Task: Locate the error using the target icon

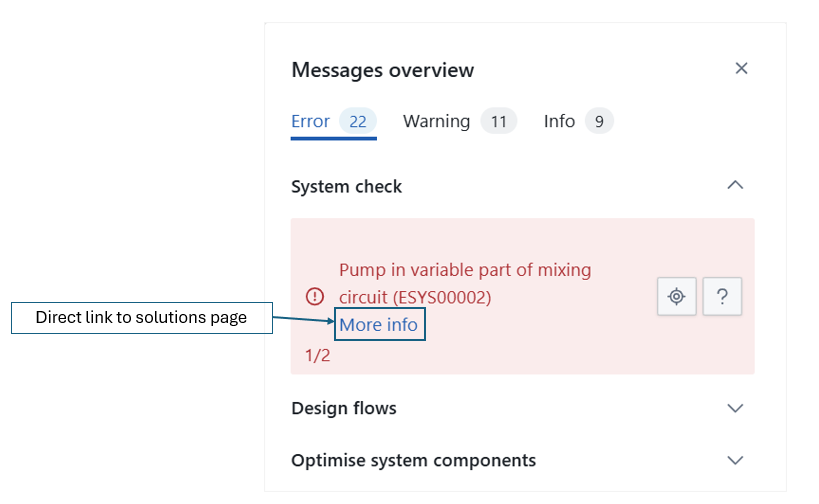Action: [677, 297]
